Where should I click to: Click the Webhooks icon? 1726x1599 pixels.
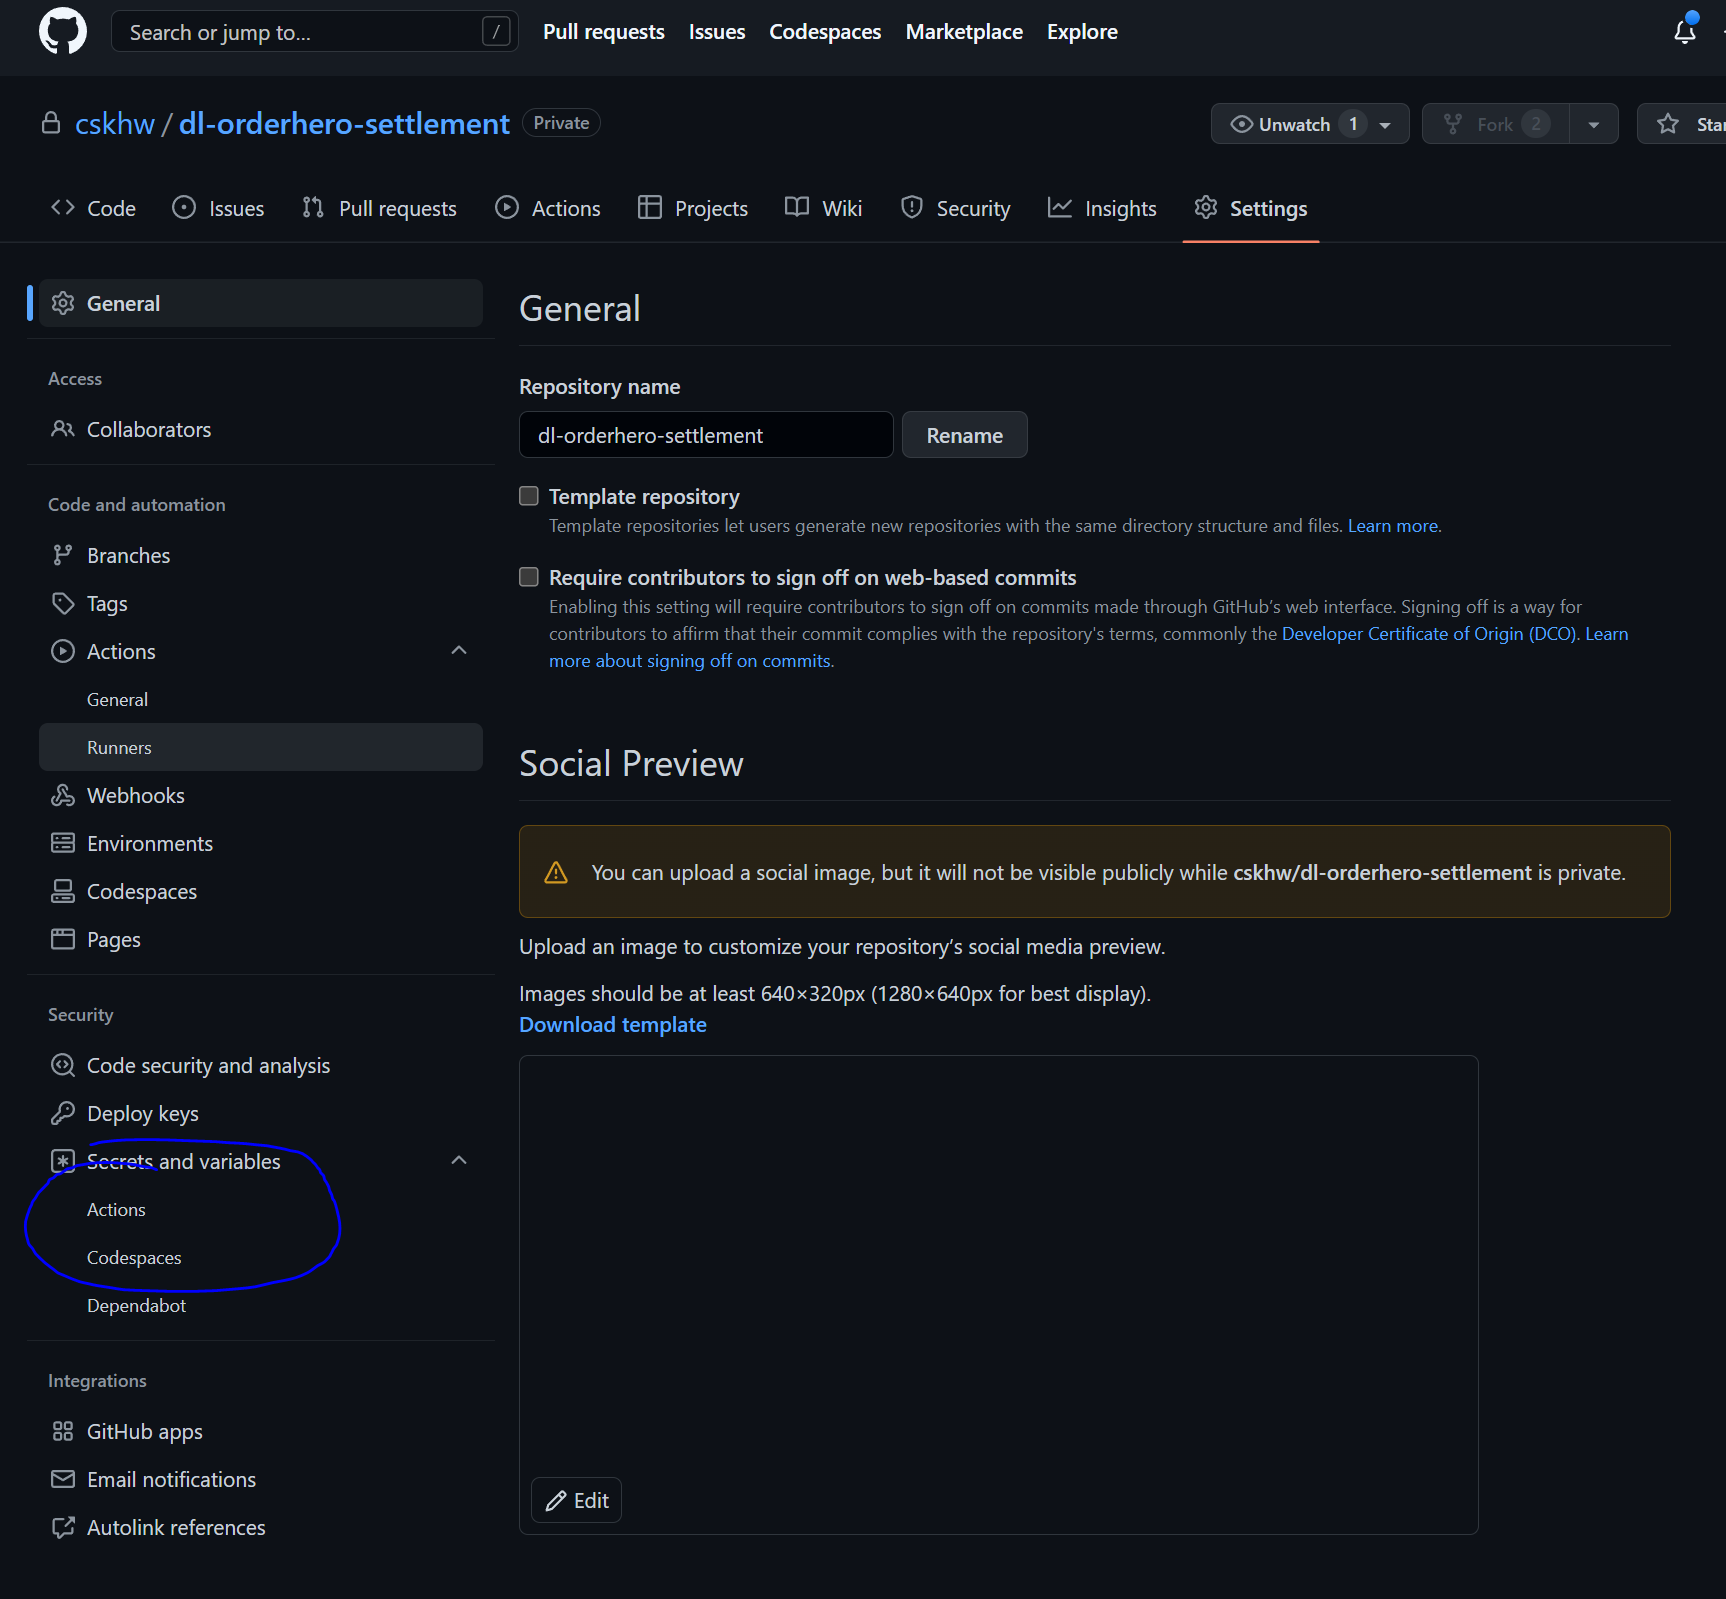63,795
